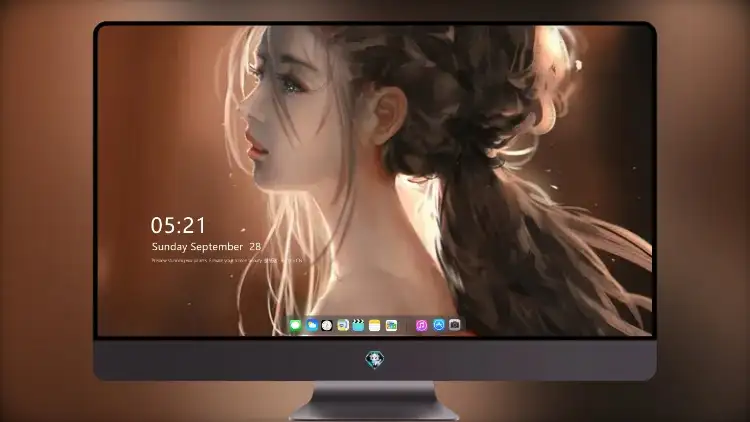
Task: Launch the pink iTunes music app
Action: click(421, 325)
